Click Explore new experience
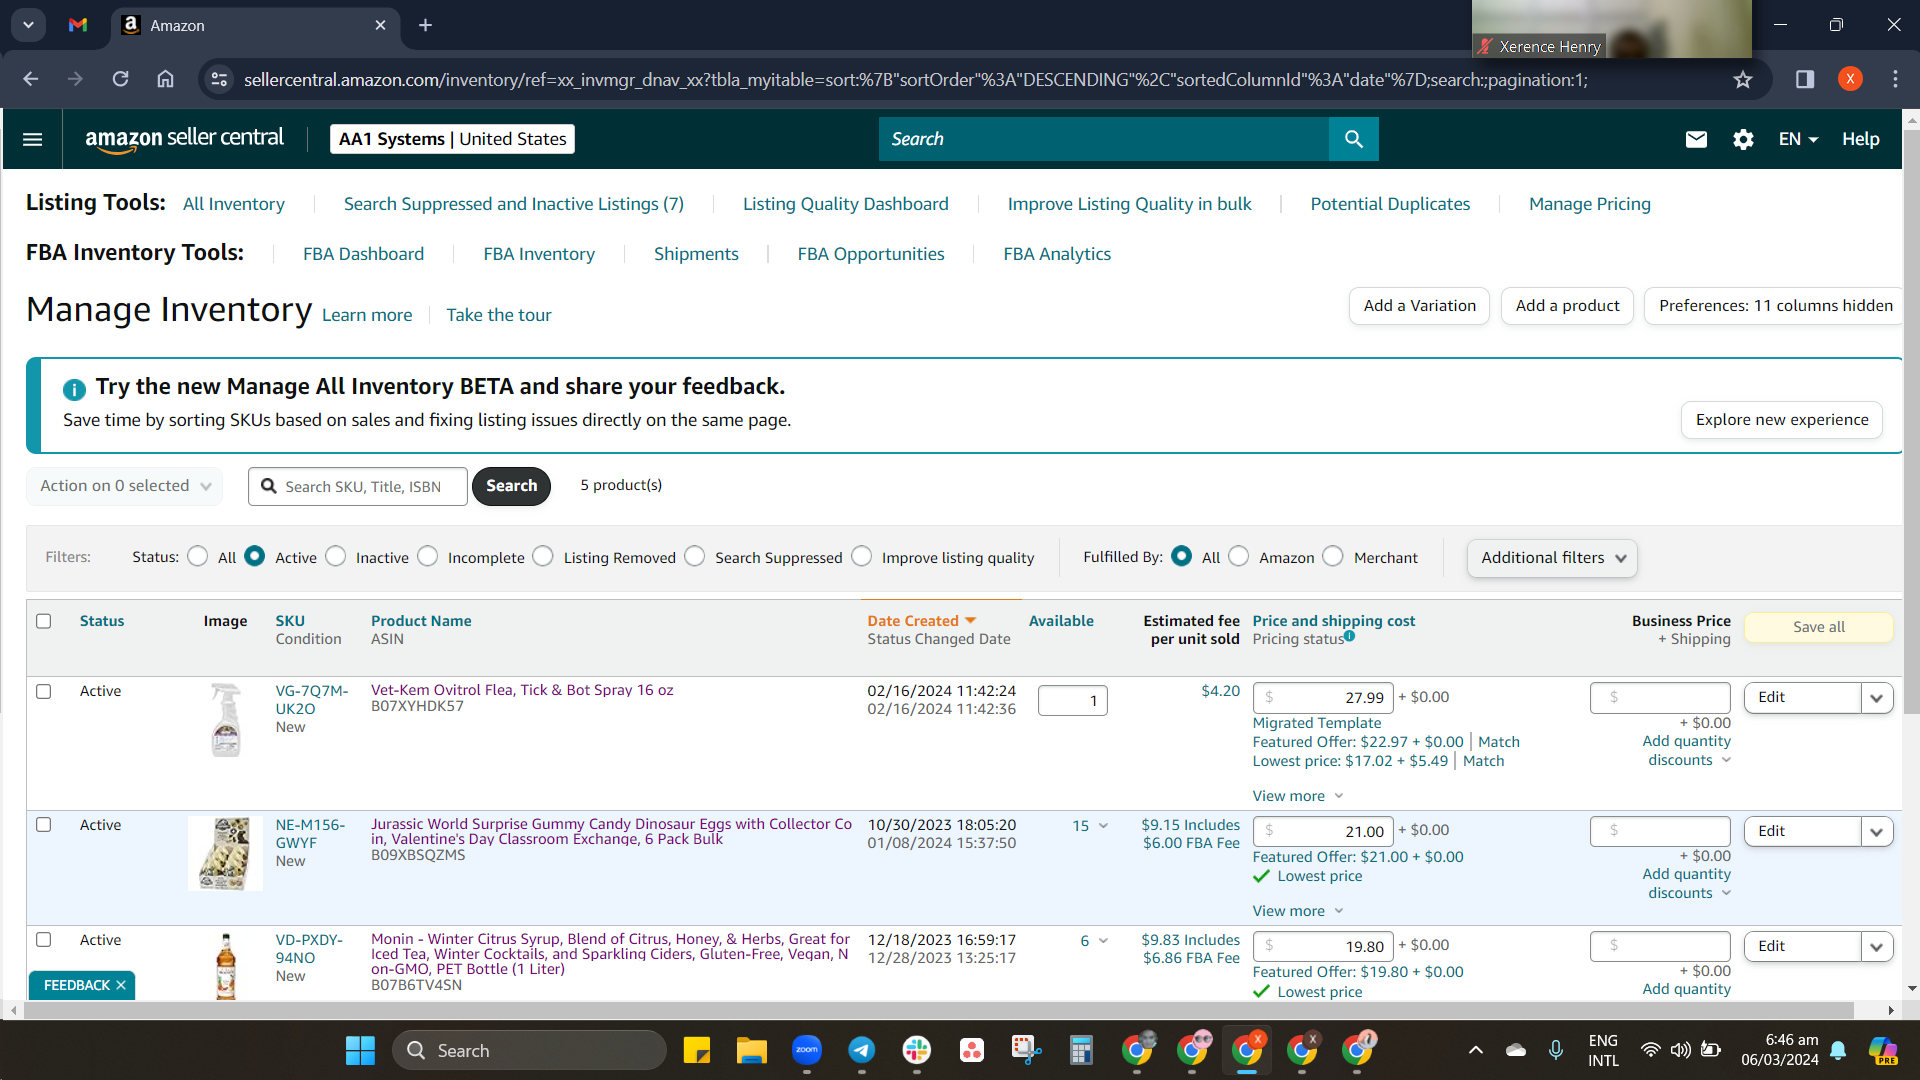Viewport: 1920px width, 1080px height. 1782,420
